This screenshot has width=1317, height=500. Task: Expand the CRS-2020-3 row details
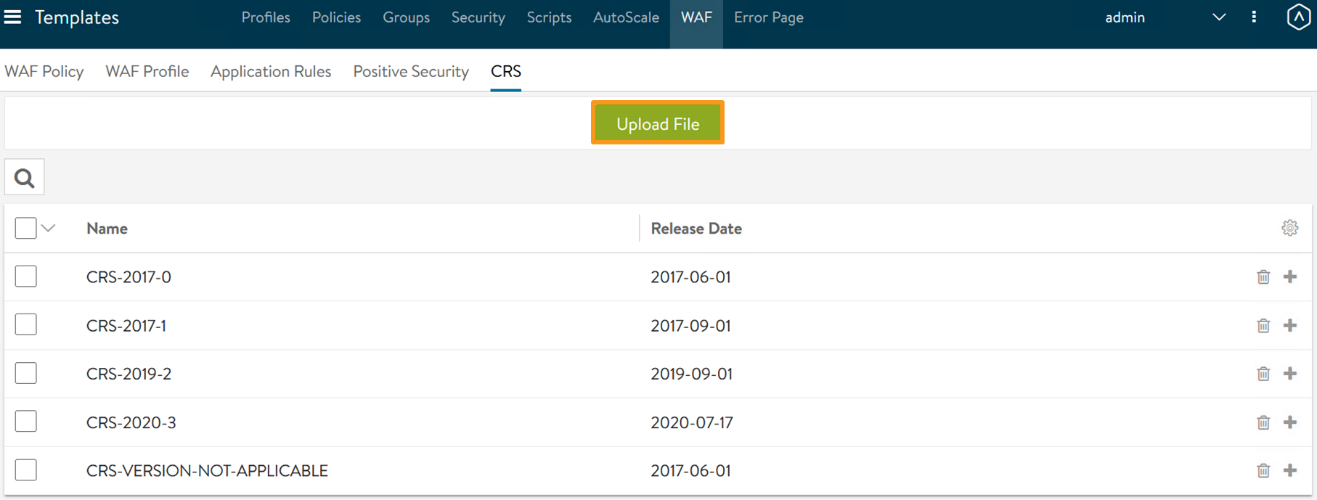(x=1290, y=422)
